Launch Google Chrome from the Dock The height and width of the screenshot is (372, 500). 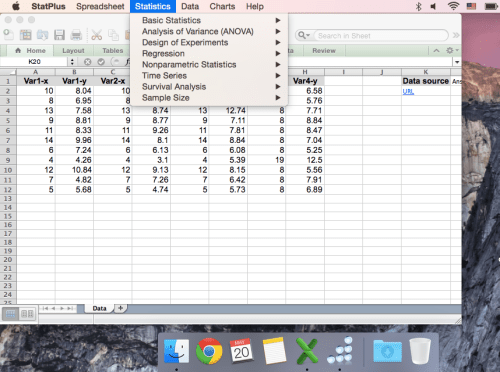[209, 351]
